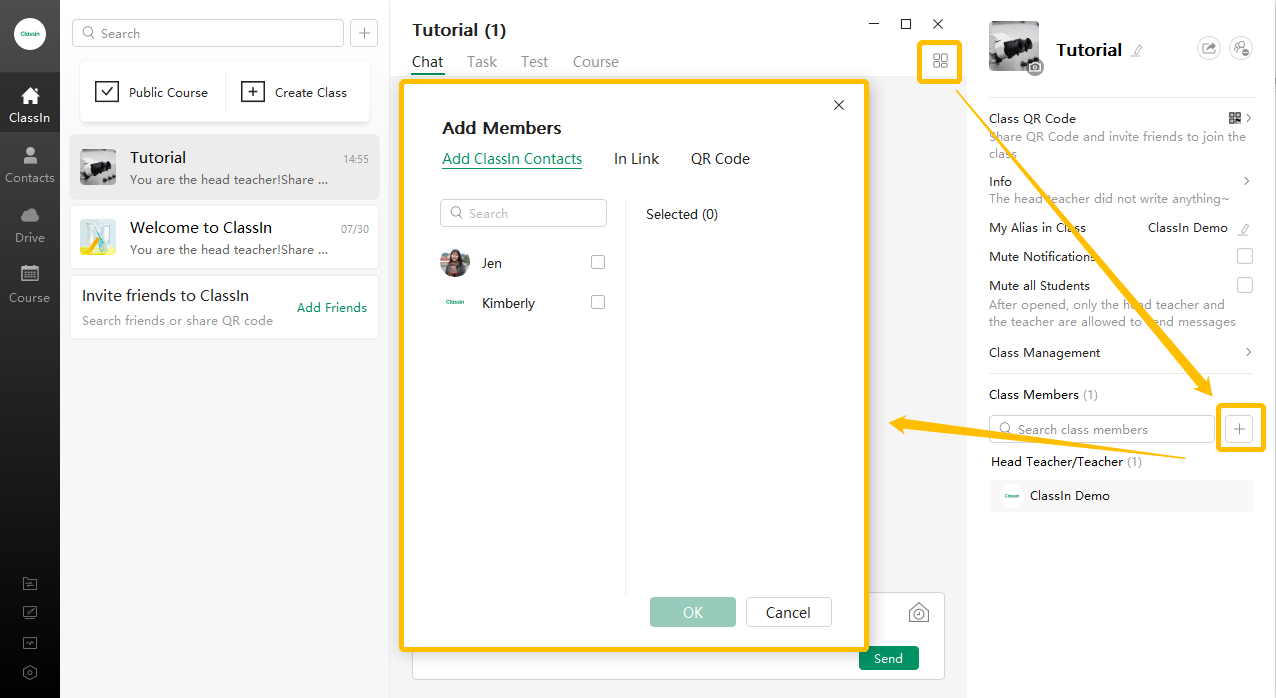Switch to the Chat tab
This screenshot has height=698, width=1276.
(427, 62)
